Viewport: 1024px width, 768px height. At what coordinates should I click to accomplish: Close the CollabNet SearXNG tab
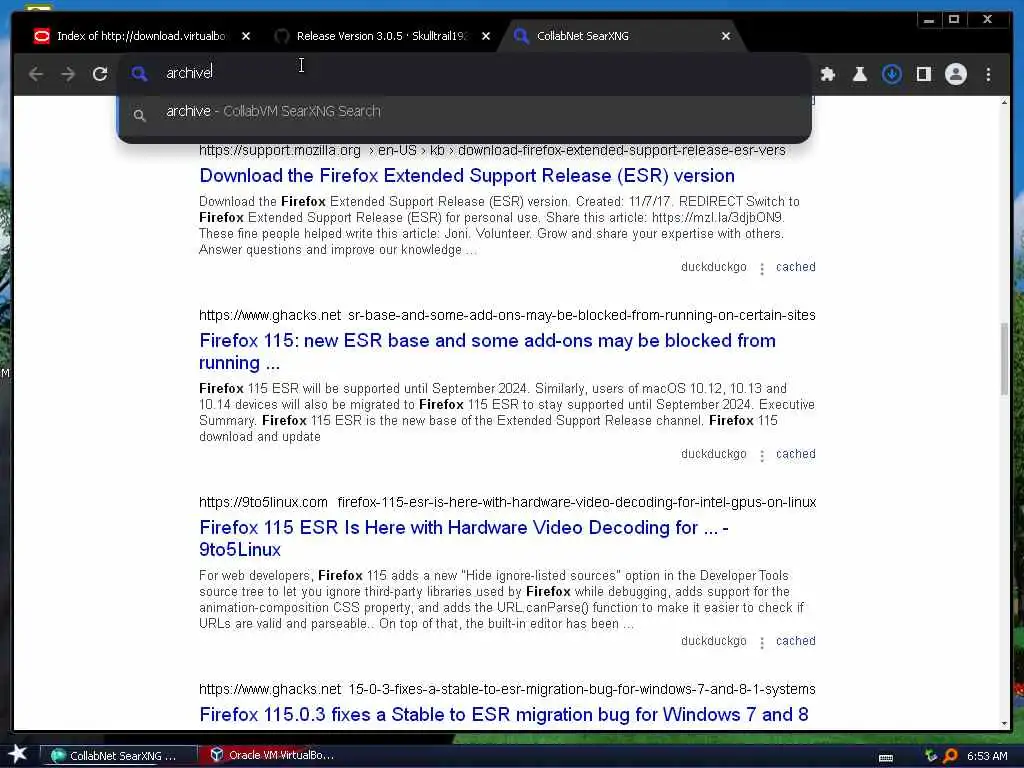(x=726, y=36)
